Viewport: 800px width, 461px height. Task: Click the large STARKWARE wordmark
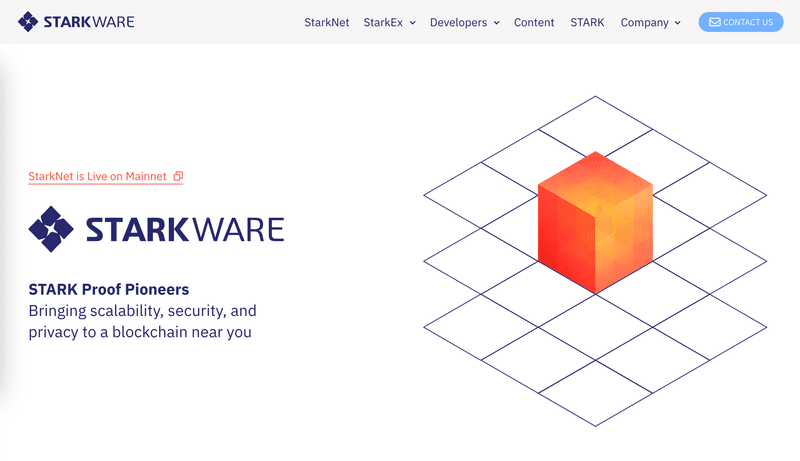(x=185, y=229)
